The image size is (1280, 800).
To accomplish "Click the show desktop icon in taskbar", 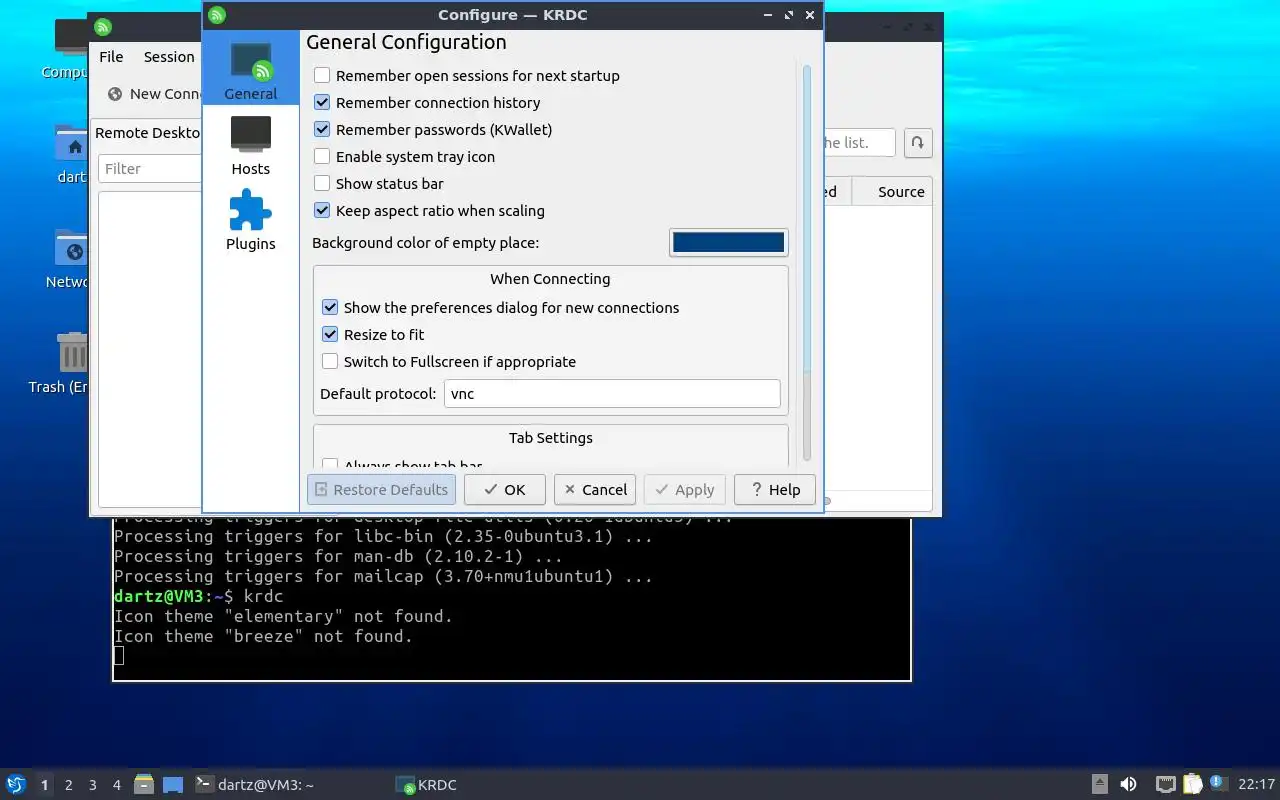I will pos(173,784).
